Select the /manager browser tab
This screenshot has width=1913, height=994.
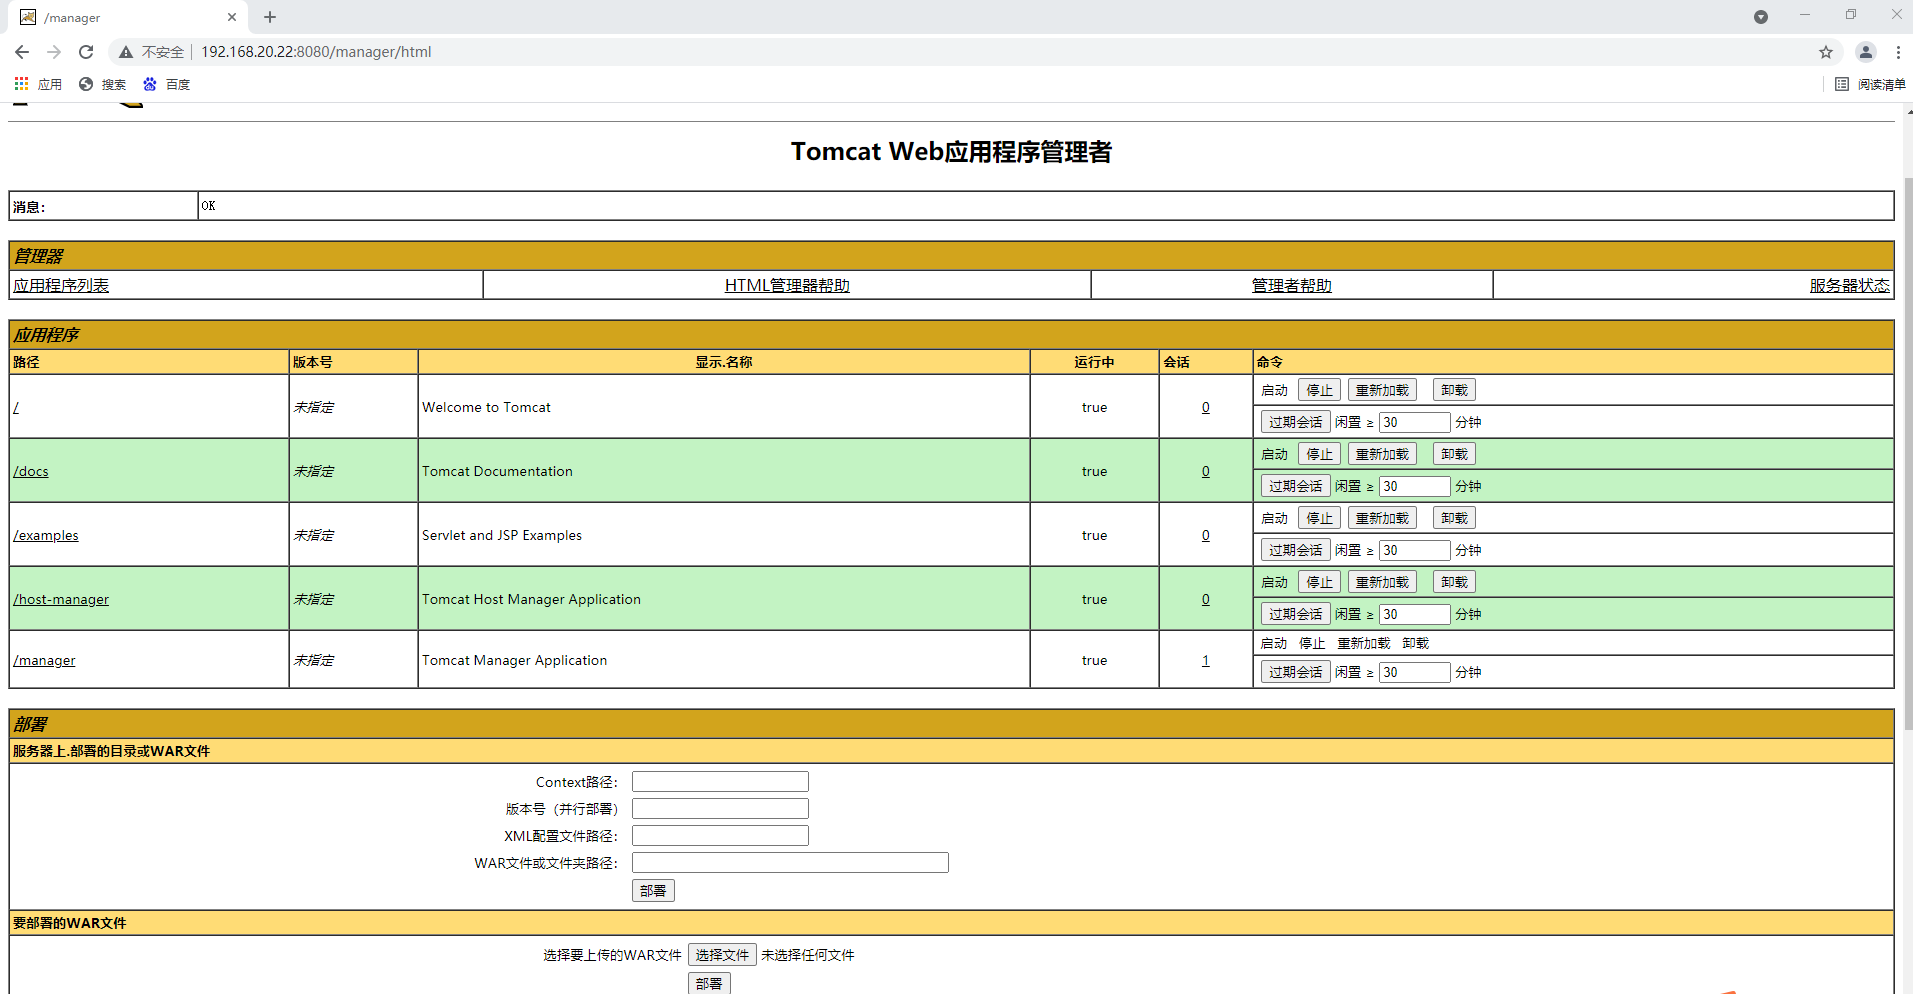128,17
